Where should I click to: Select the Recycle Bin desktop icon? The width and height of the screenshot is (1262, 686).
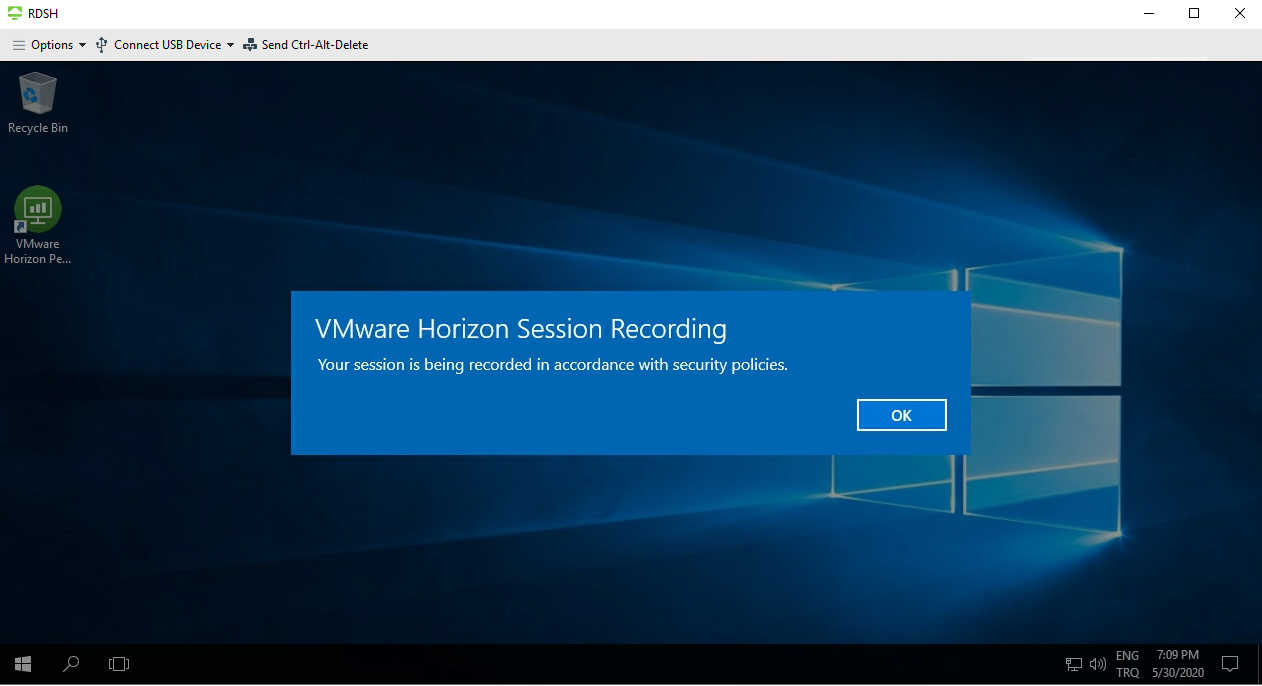tap(38, 103)
